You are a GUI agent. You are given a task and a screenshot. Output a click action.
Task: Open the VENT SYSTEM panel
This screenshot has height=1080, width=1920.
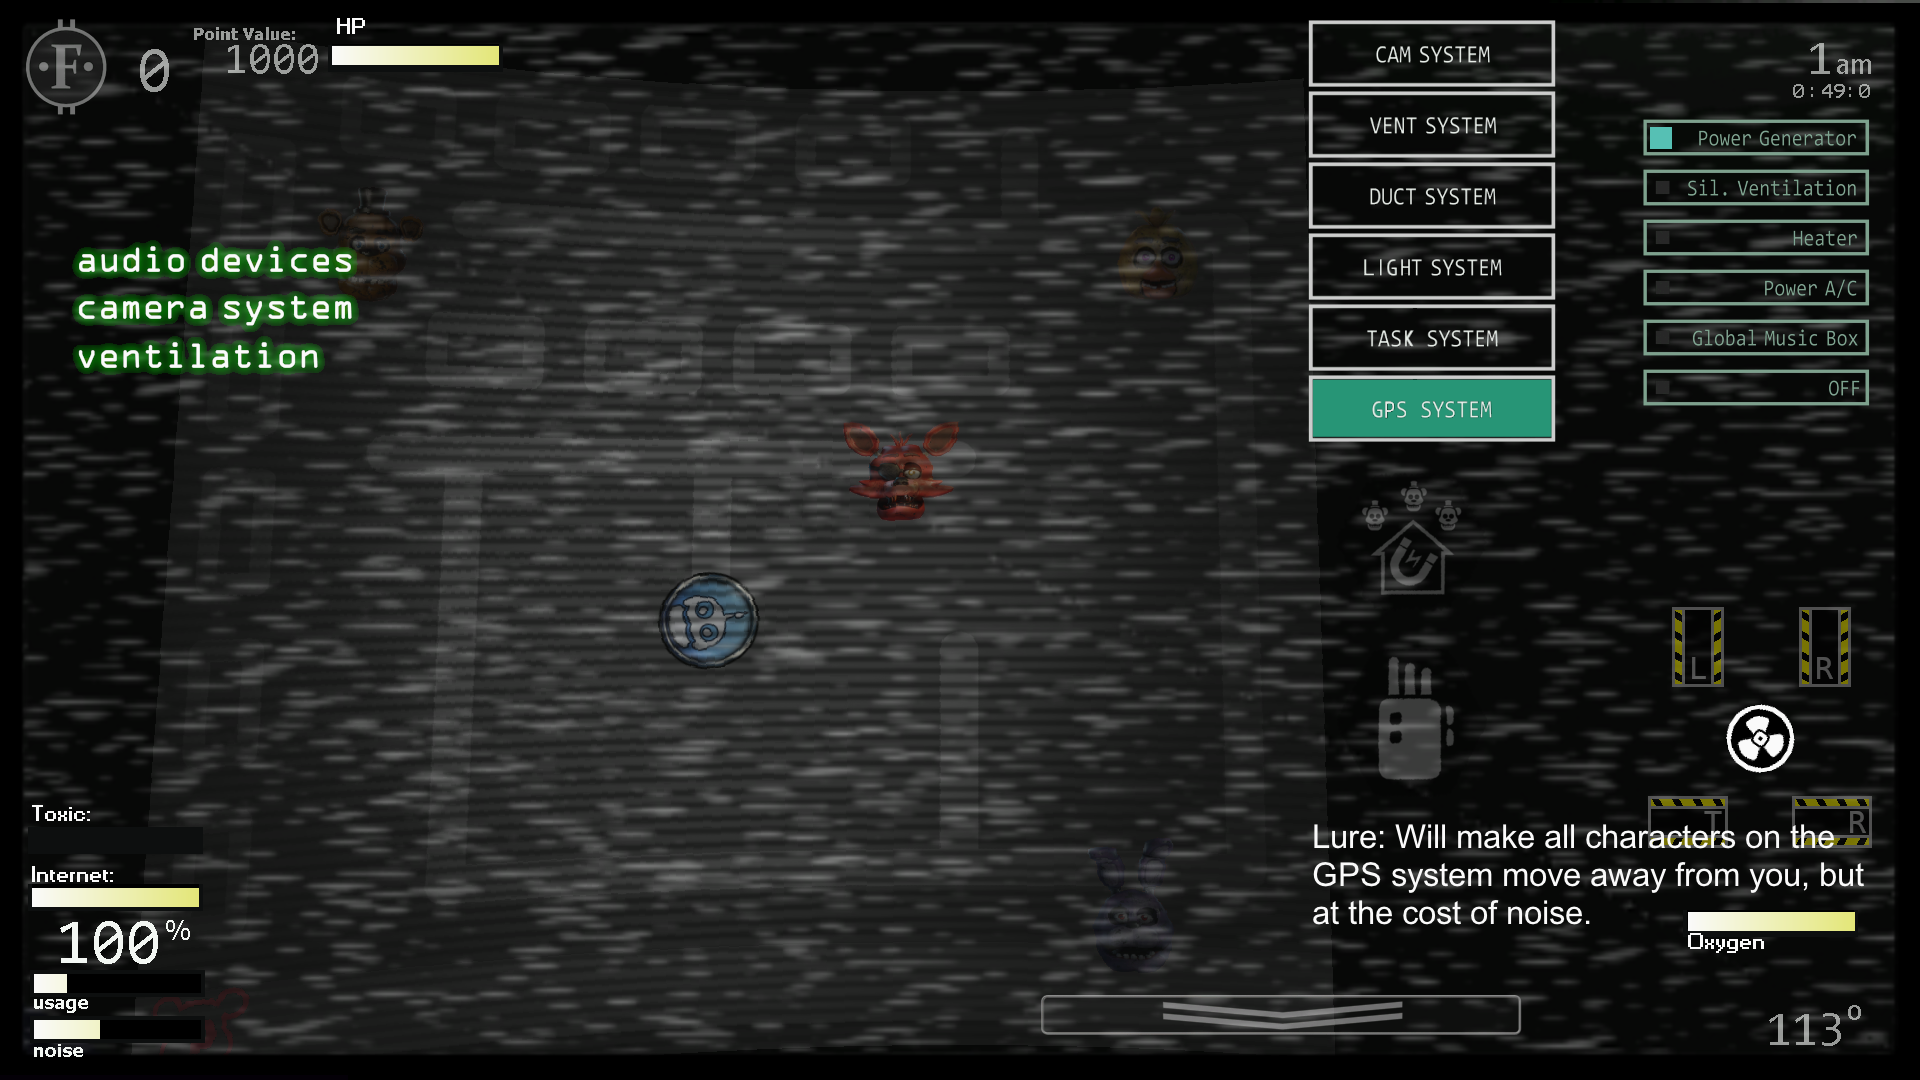point(1431,125)
